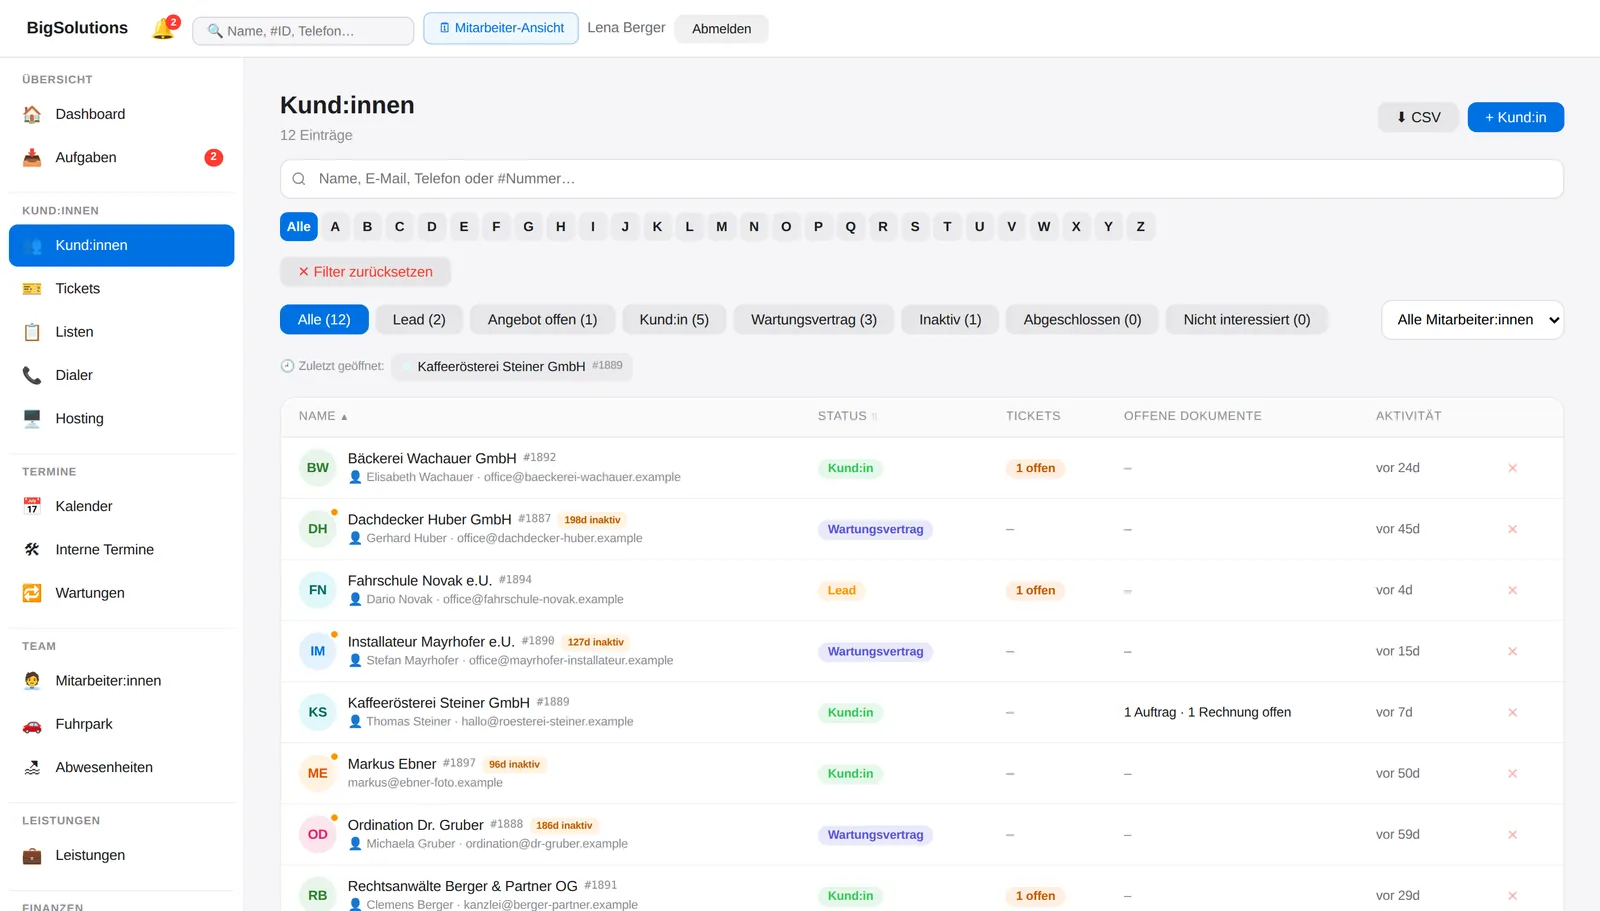
Task: Delete Bäckerei Wachauer GmbH row
Action: (x=1512, y=468)
